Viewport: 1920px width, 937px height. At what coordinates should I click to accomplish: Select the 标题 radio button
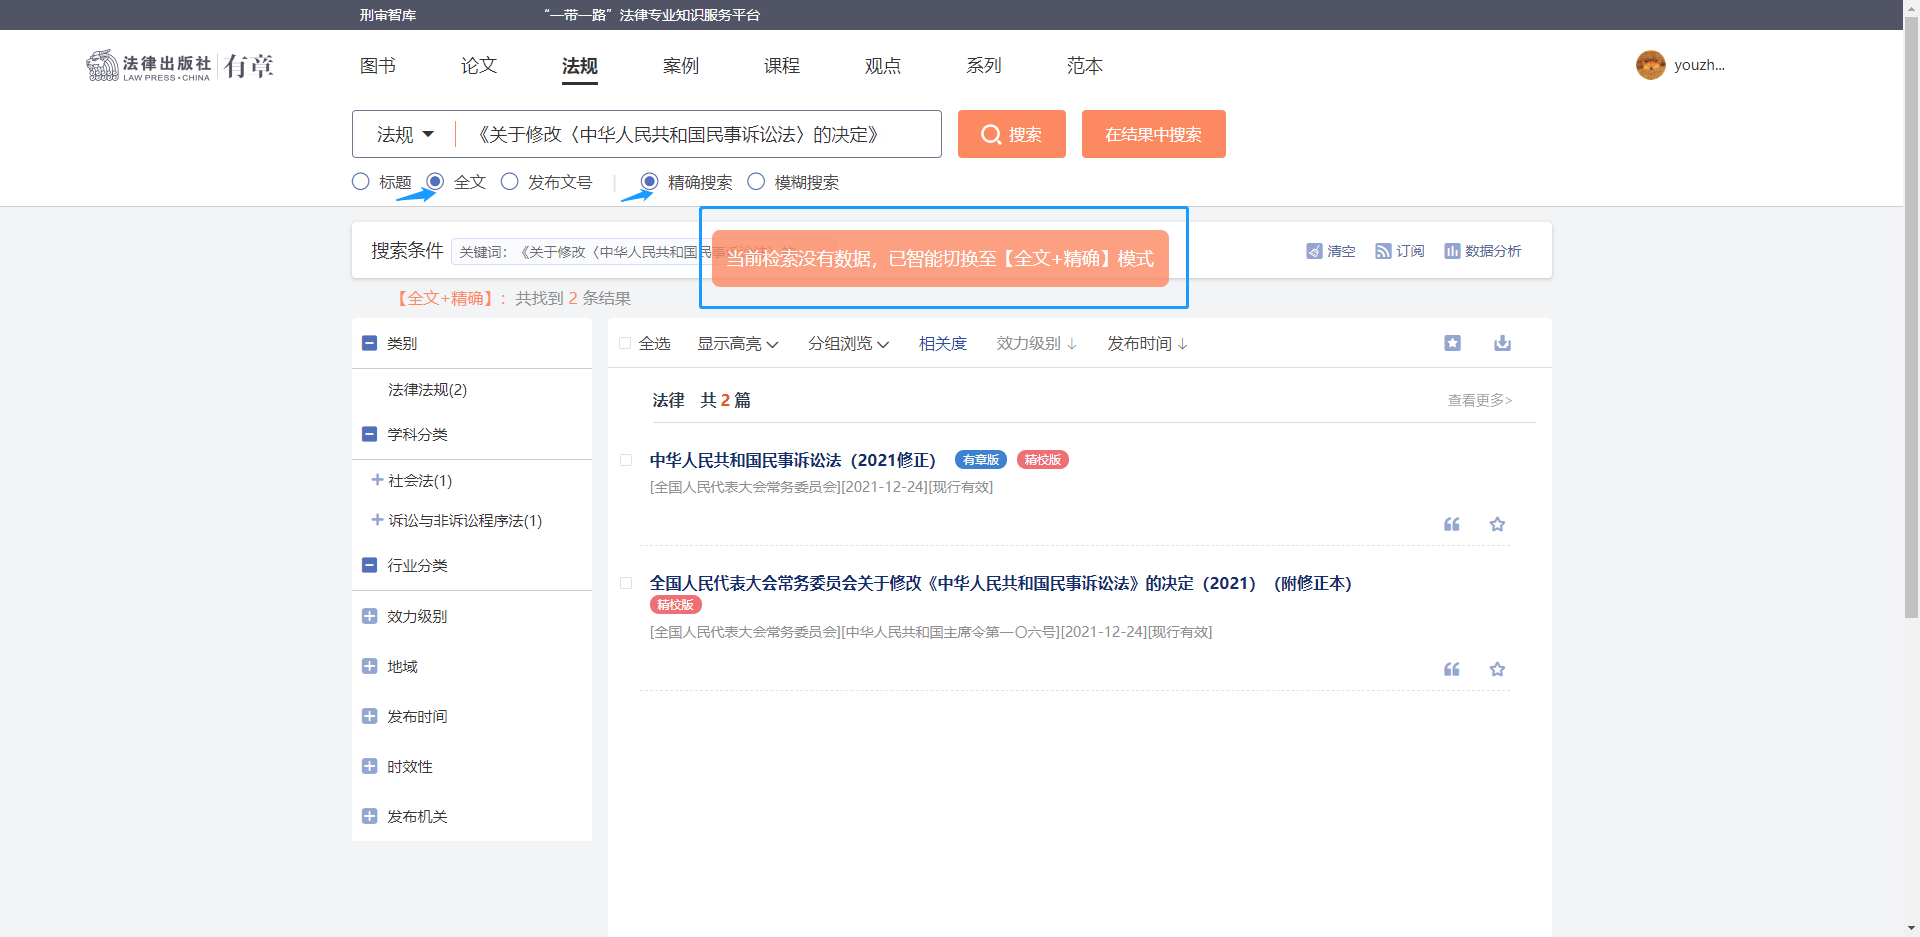(x=361, y=182)
